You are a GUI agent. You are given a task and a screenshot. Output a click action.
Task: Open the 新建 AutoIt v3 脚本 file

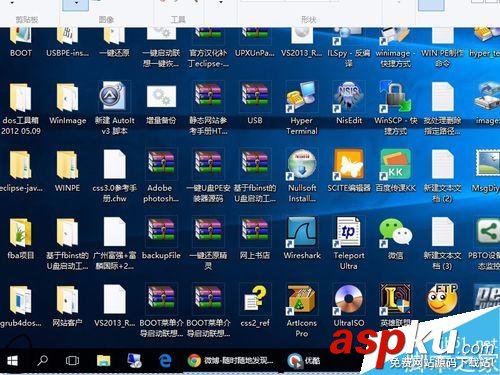tap(114, 97)
